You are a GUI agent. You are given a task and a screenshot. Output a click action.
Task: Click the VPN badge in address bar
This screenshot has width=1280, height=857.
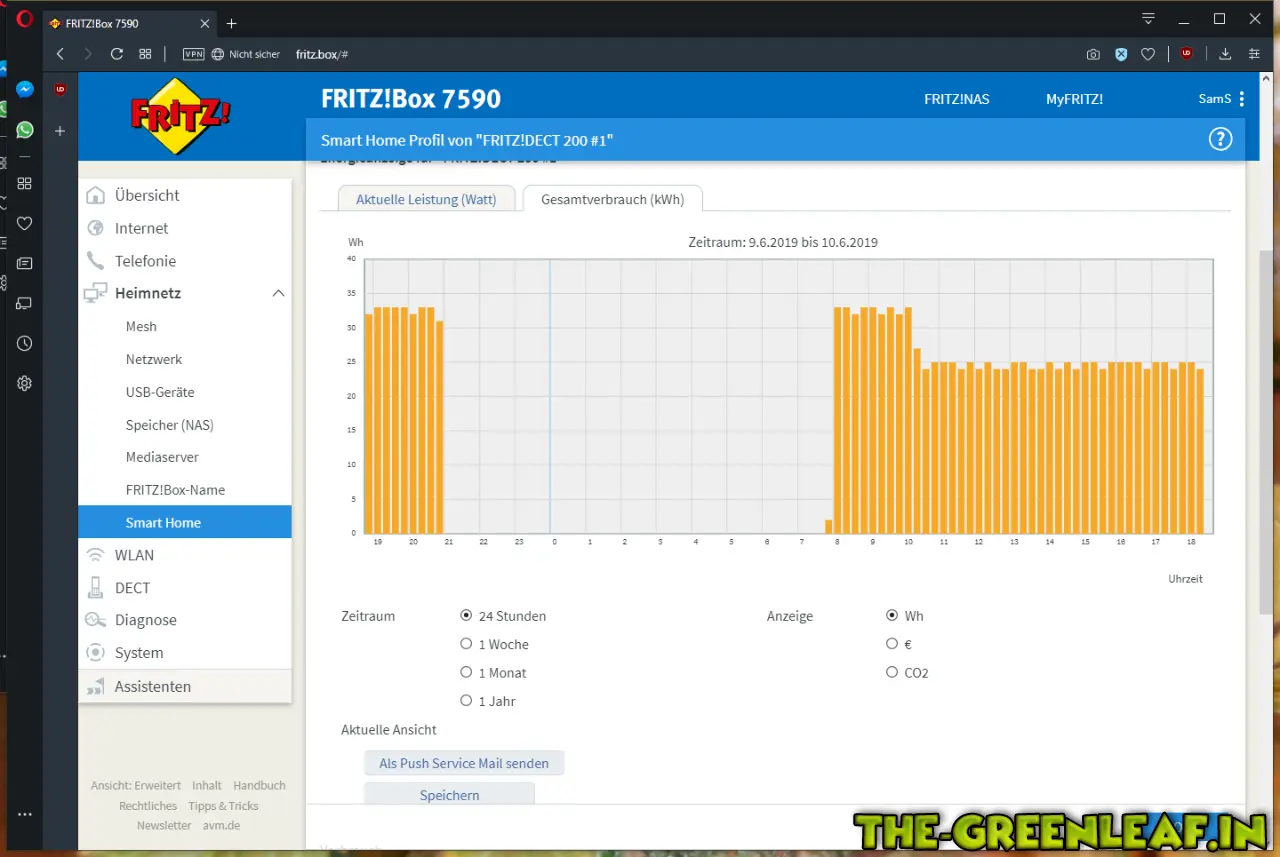point(193,54)
